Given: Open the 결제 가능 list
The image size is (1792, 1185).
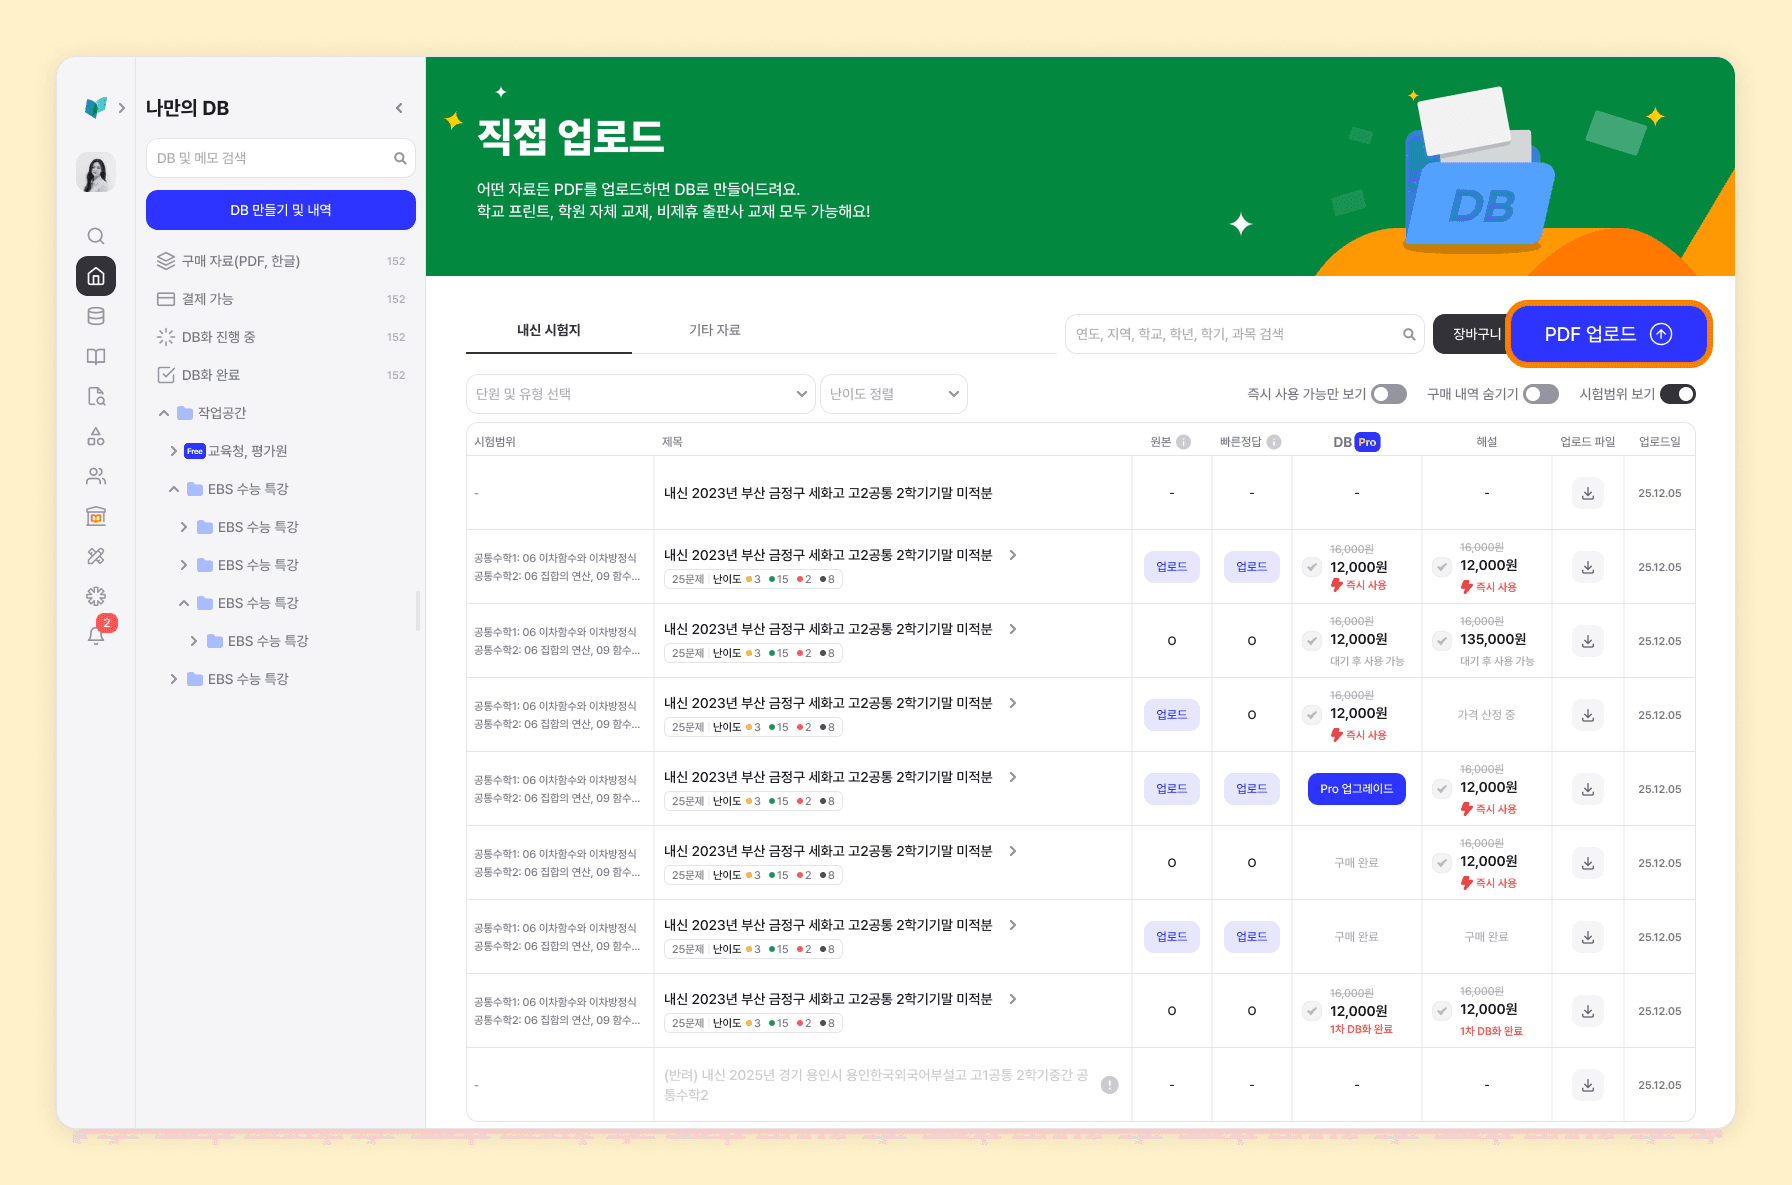Looking at the screenshot, I should [281, 299].
